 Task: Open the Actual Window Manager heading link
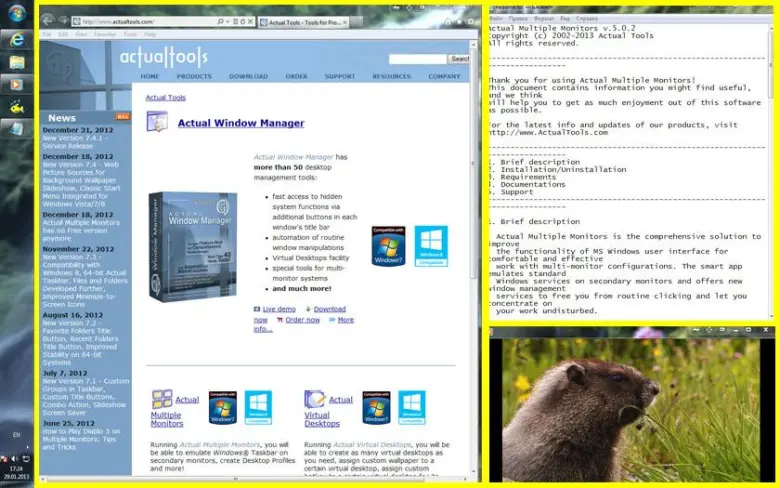click(x=240, y=124)
